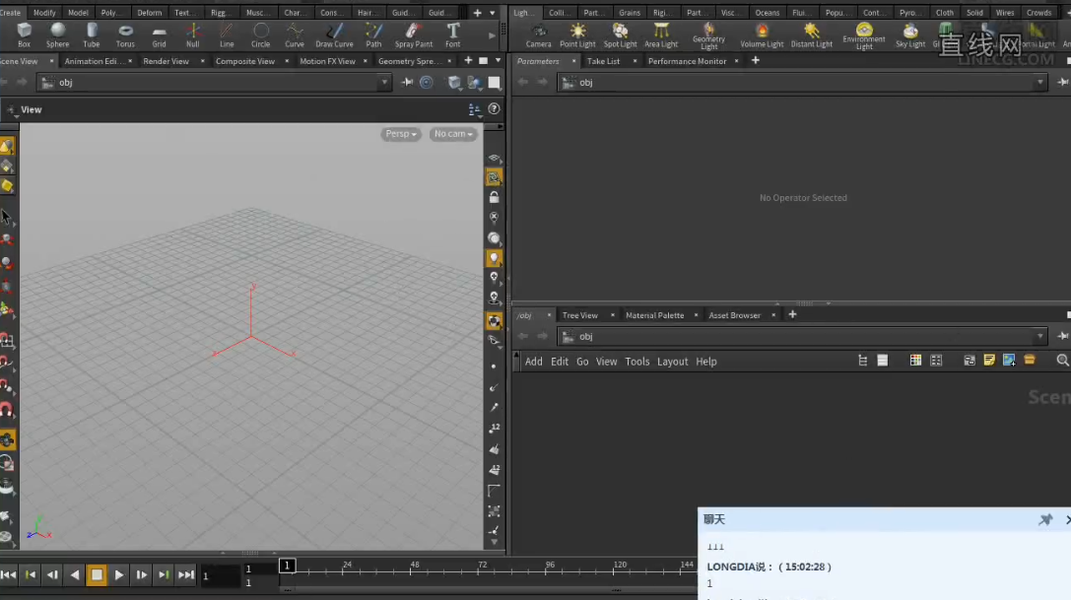Toggle the viewport headlight bulb

pyautogui.click(x=494, y=258)
